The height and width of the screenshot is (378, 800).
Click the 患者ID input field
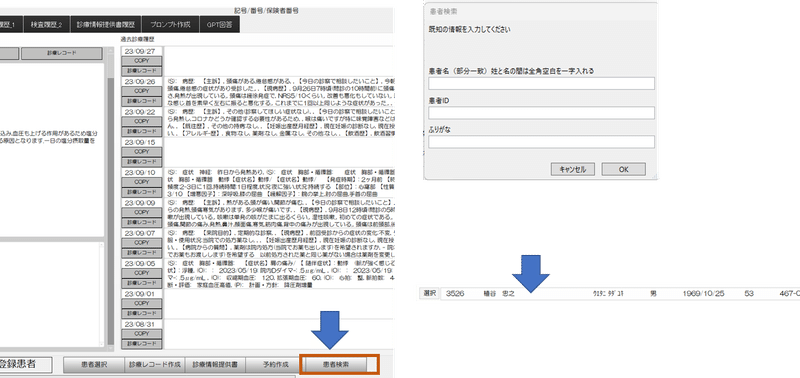click(x=541, y=113)
